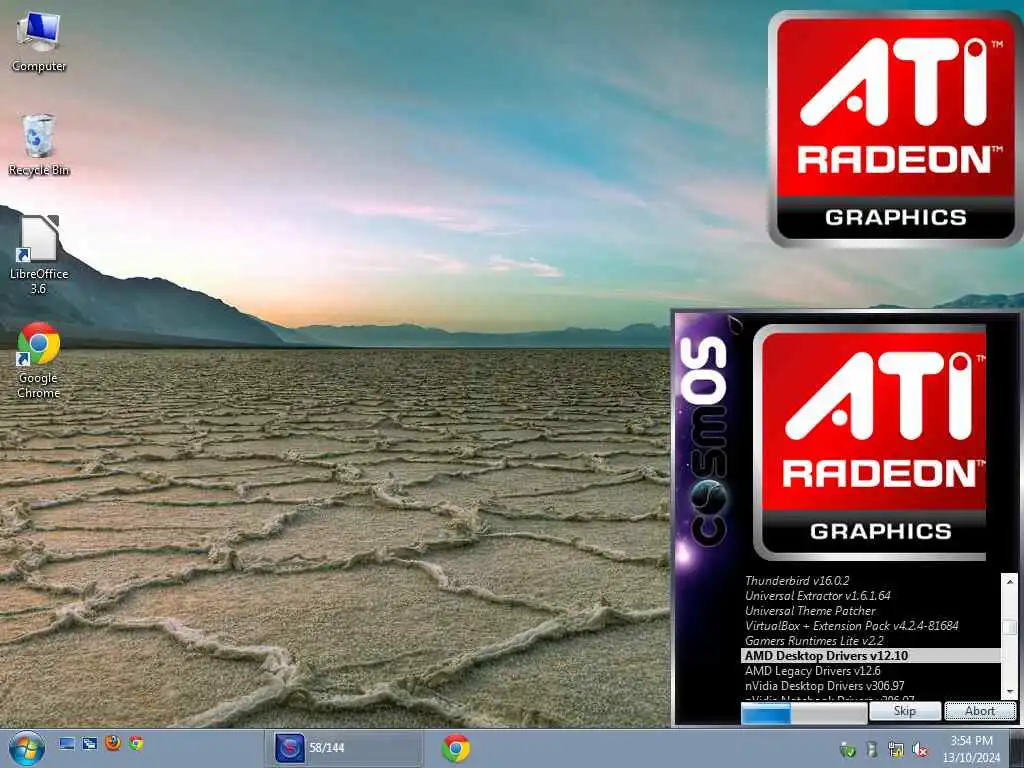This screenshot has width=1024, height=768.
Task: Click the Switch between windows quick launch icon
Action: (89, 743)
